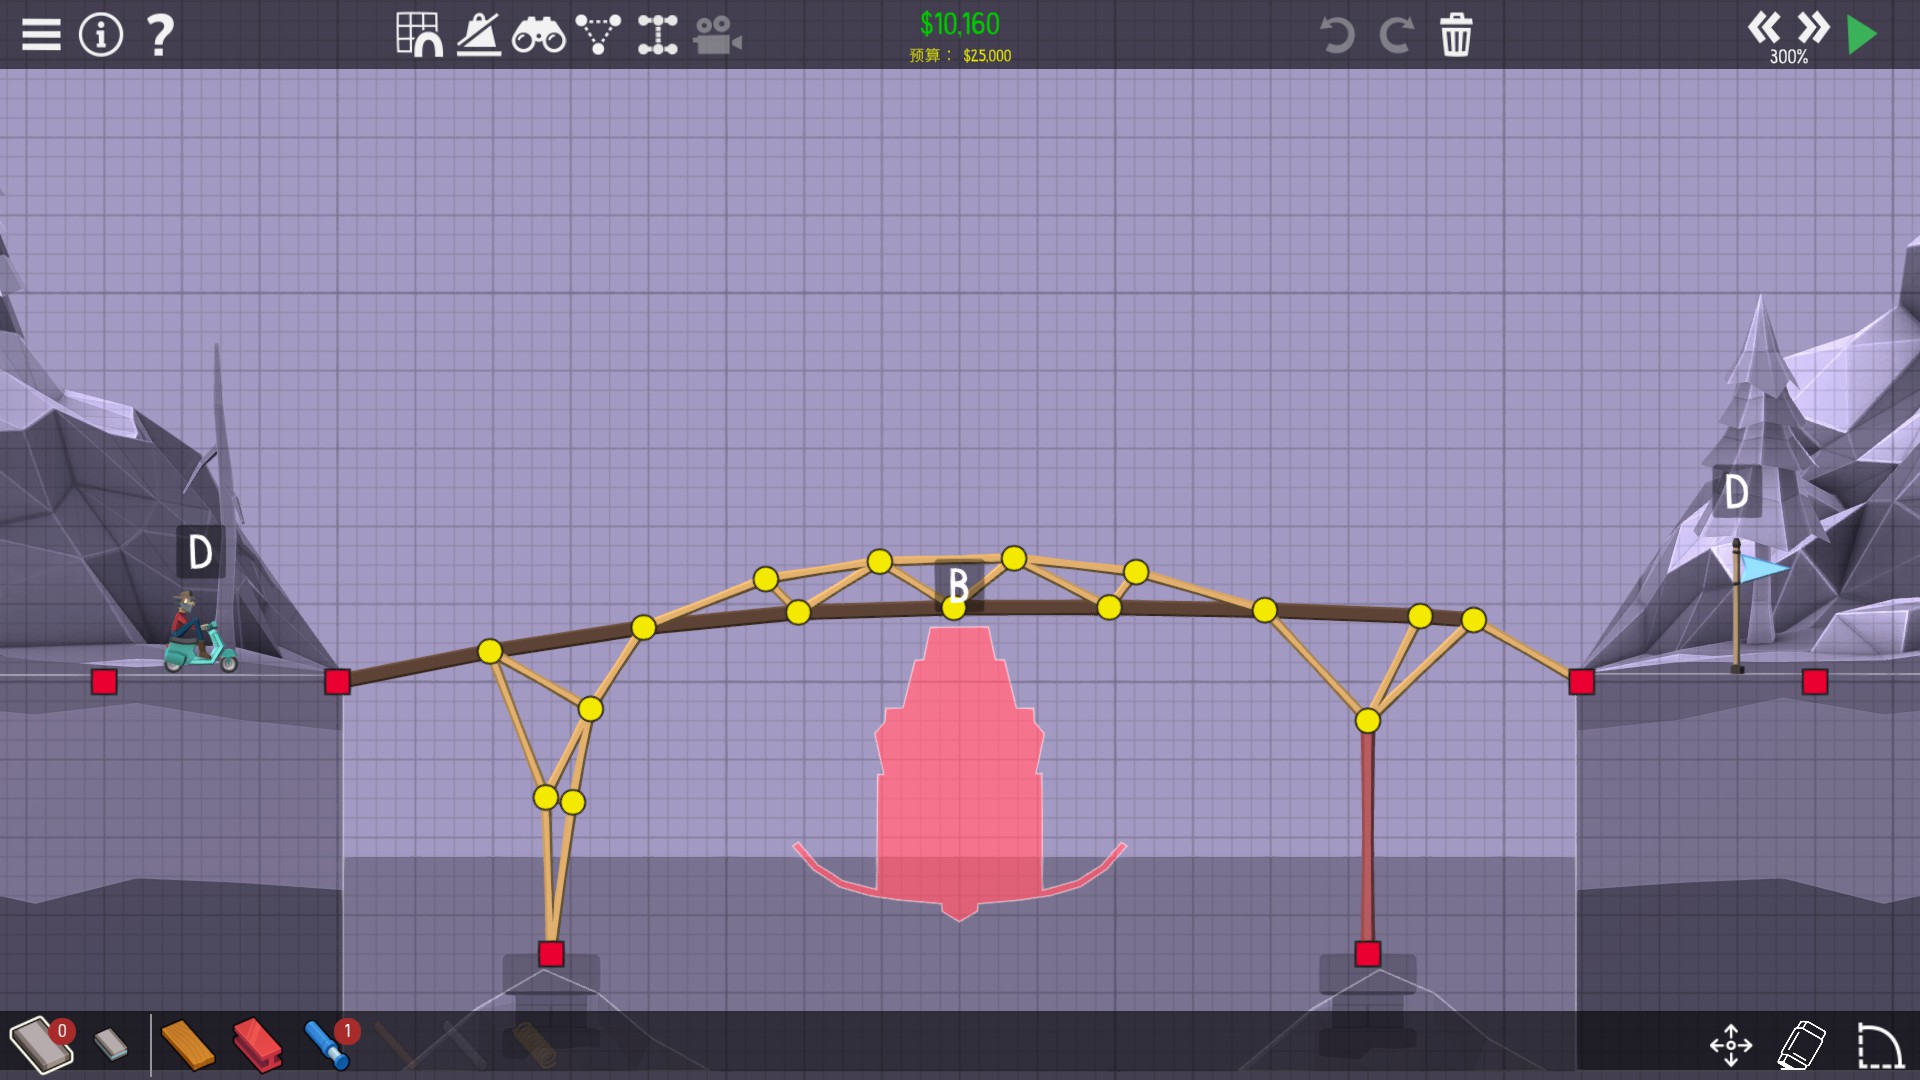Toggle grid snap with arch icon

click(x=419, y=35)
